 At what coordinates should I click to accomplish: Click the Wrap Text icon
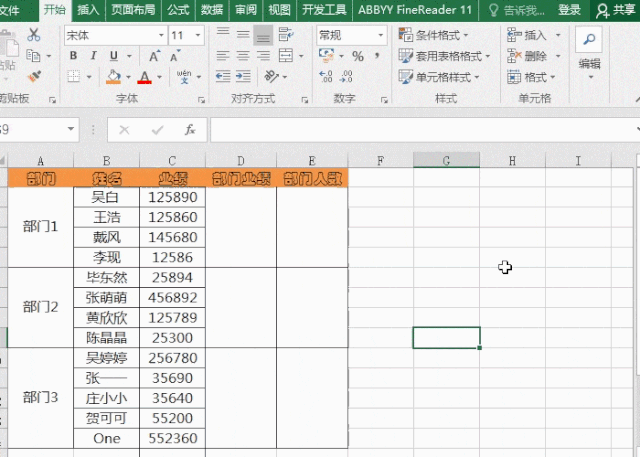286,35
